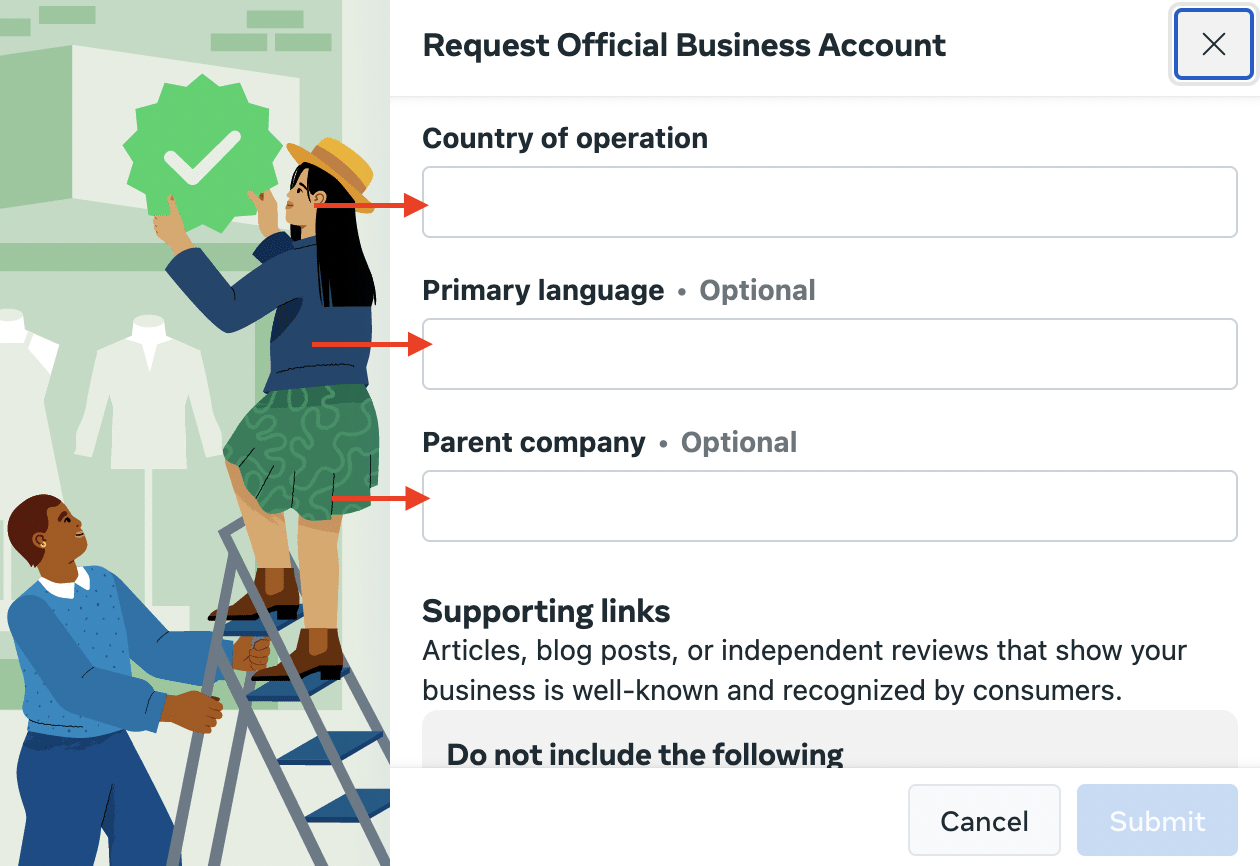Screen dimensions: 1260x866
Task: Click Optional text beside Parent company
Action: click(x=739, y=443)
